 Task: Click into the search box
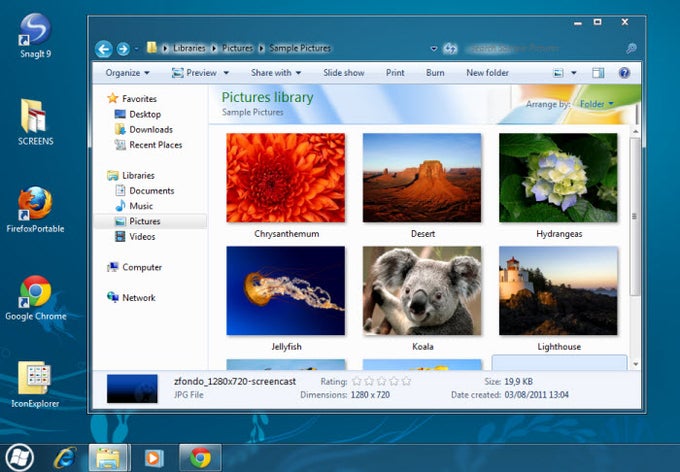tap(542, 49)
